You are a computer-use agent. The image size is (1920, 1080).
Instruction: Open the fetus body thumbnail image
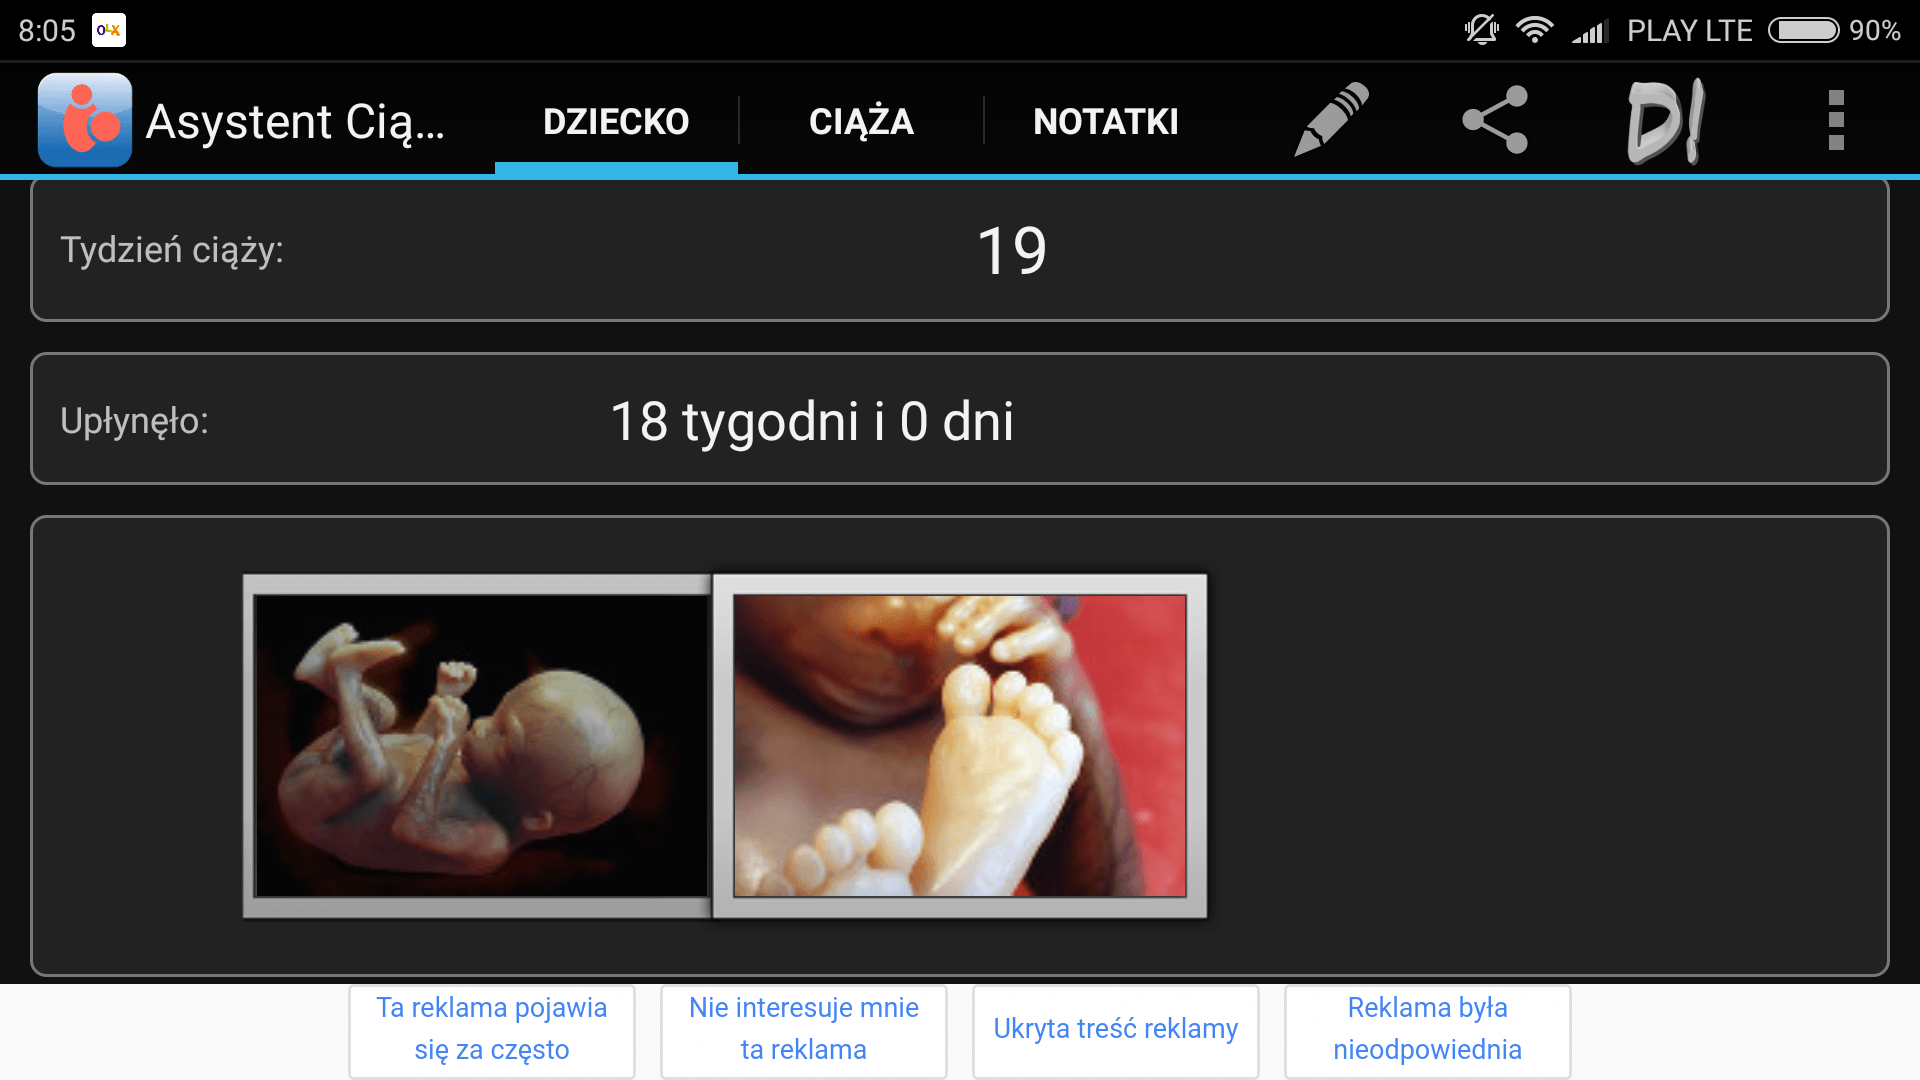coord(478,746)
